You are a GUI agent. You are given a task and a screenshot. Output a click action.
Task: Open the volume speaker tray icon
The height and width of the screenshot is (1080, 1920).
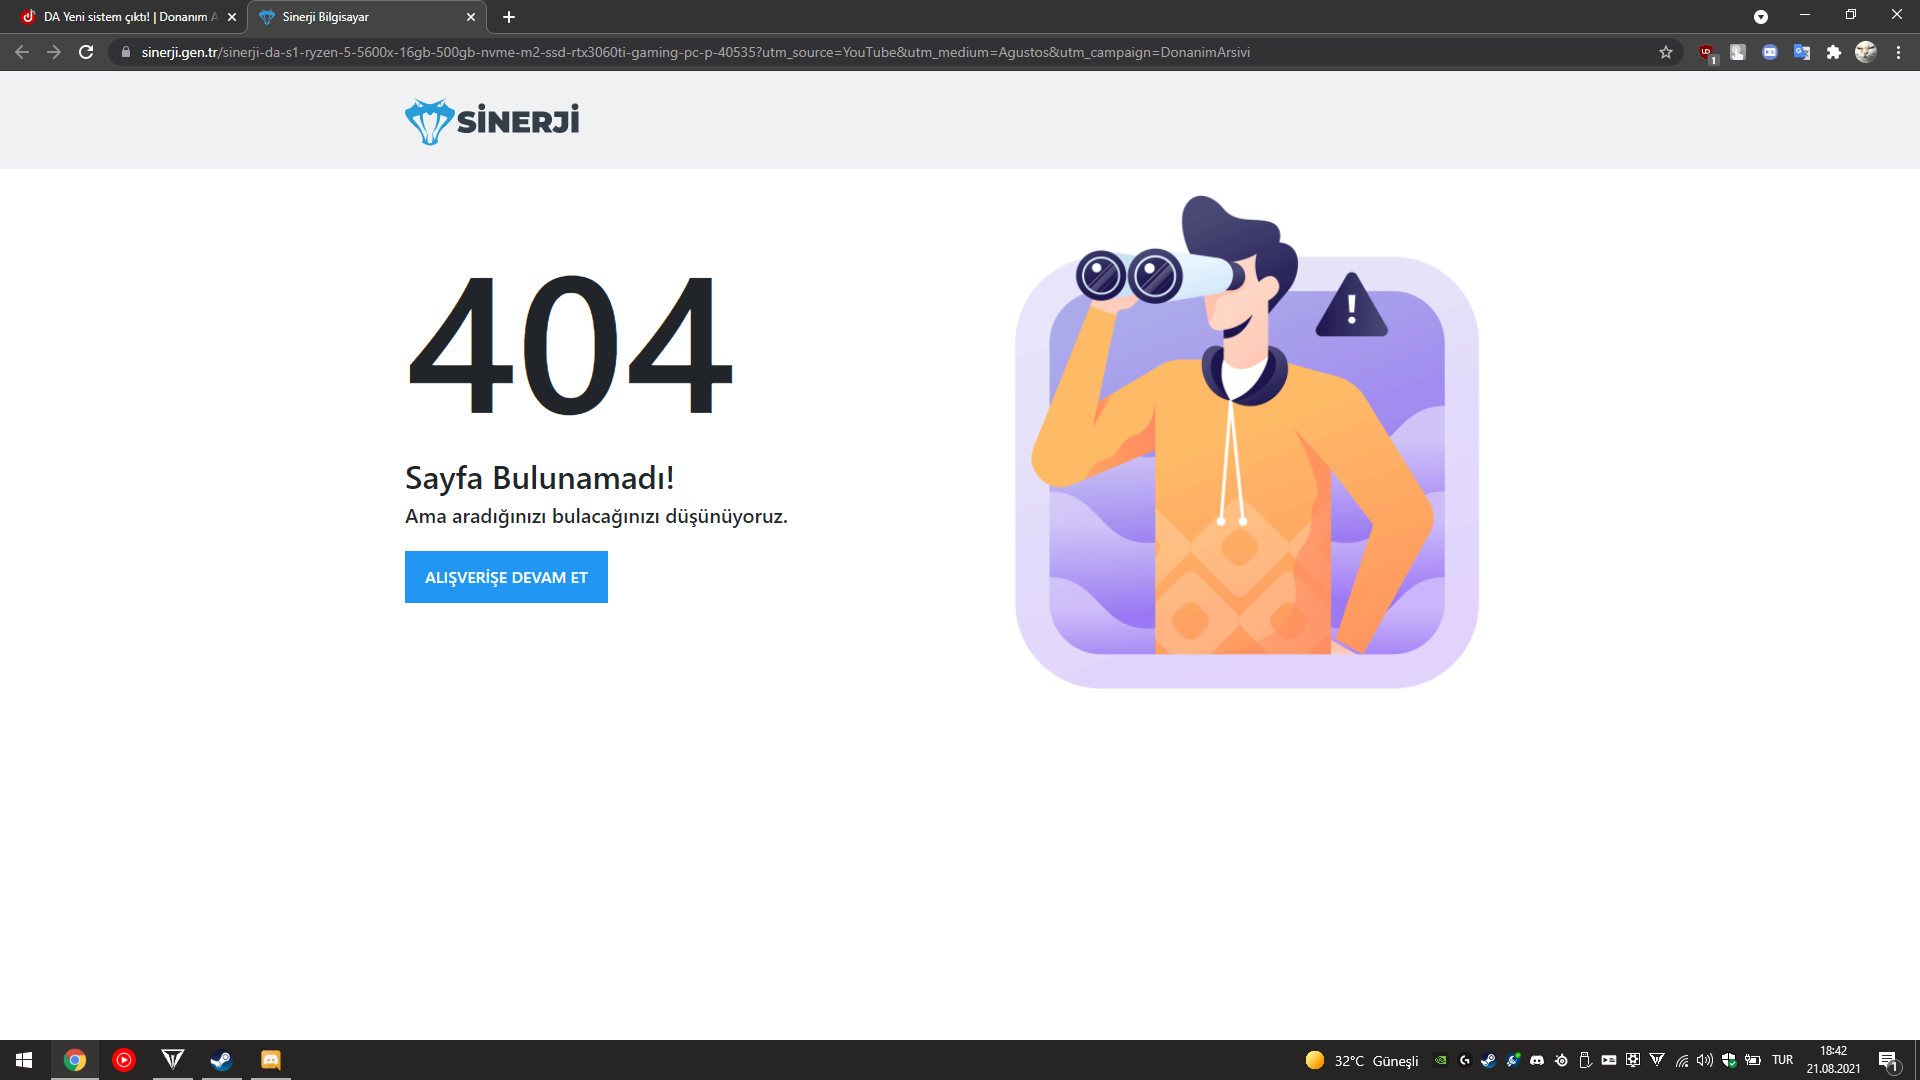click(x=1705, y=1060)
